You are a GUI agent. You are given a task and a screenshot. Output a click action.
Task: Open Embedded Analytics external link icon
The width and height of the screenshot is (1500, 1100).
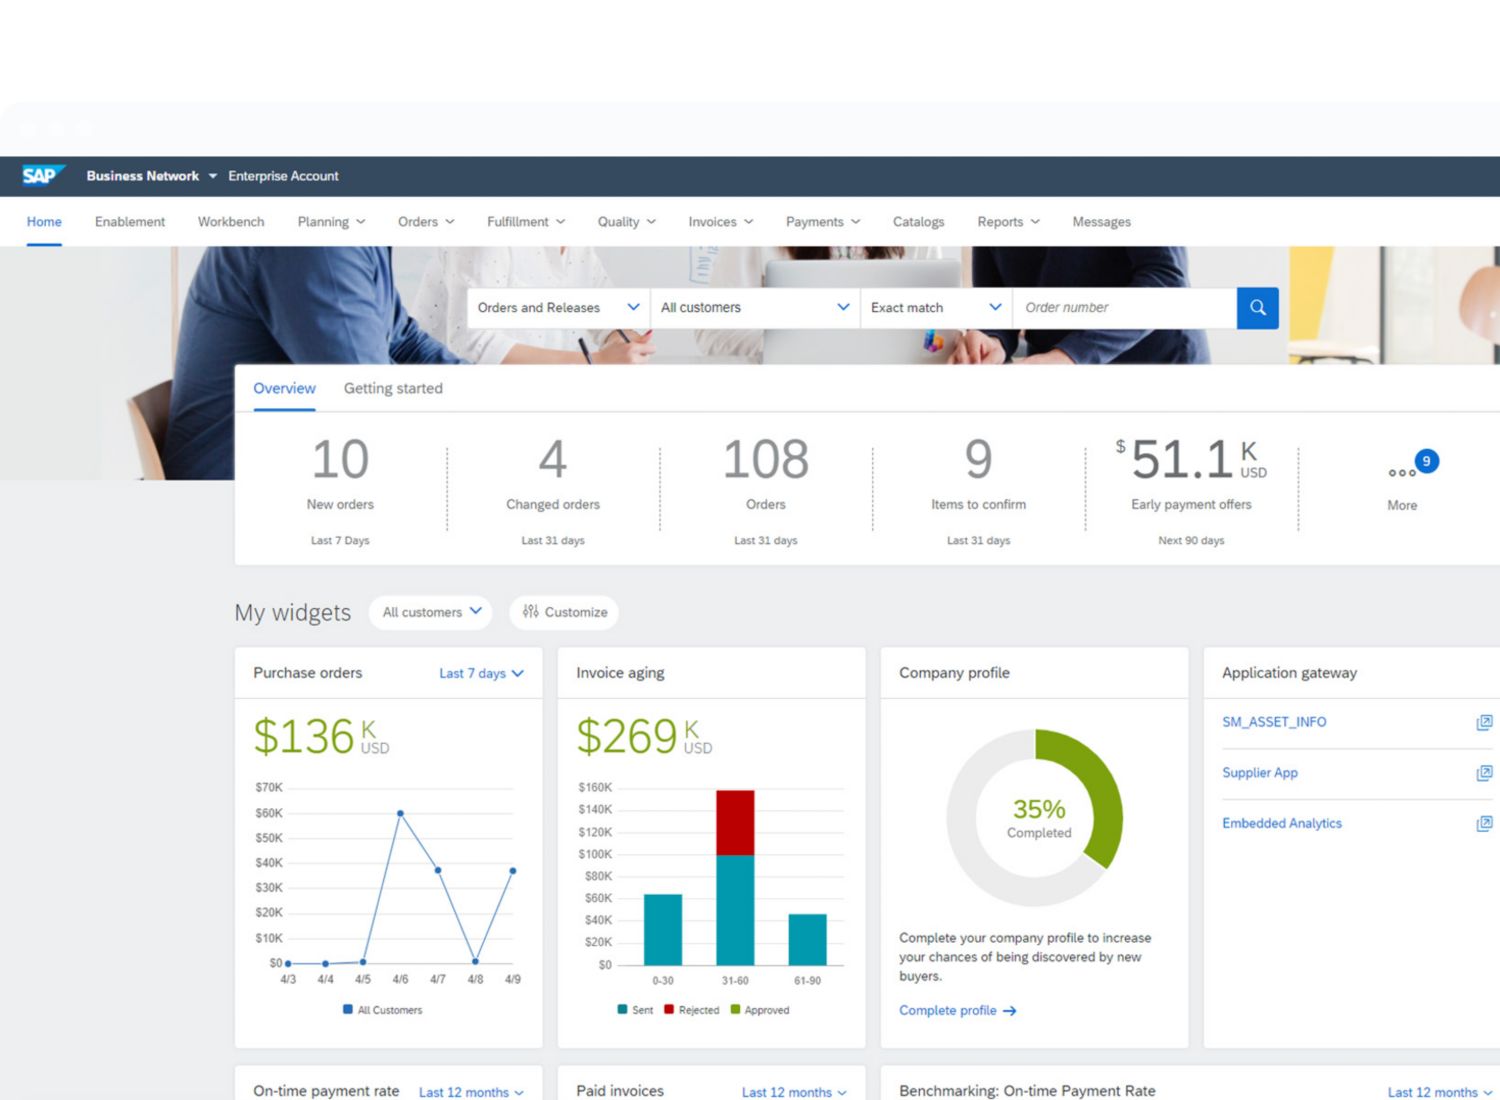[x=1484, y=823]
